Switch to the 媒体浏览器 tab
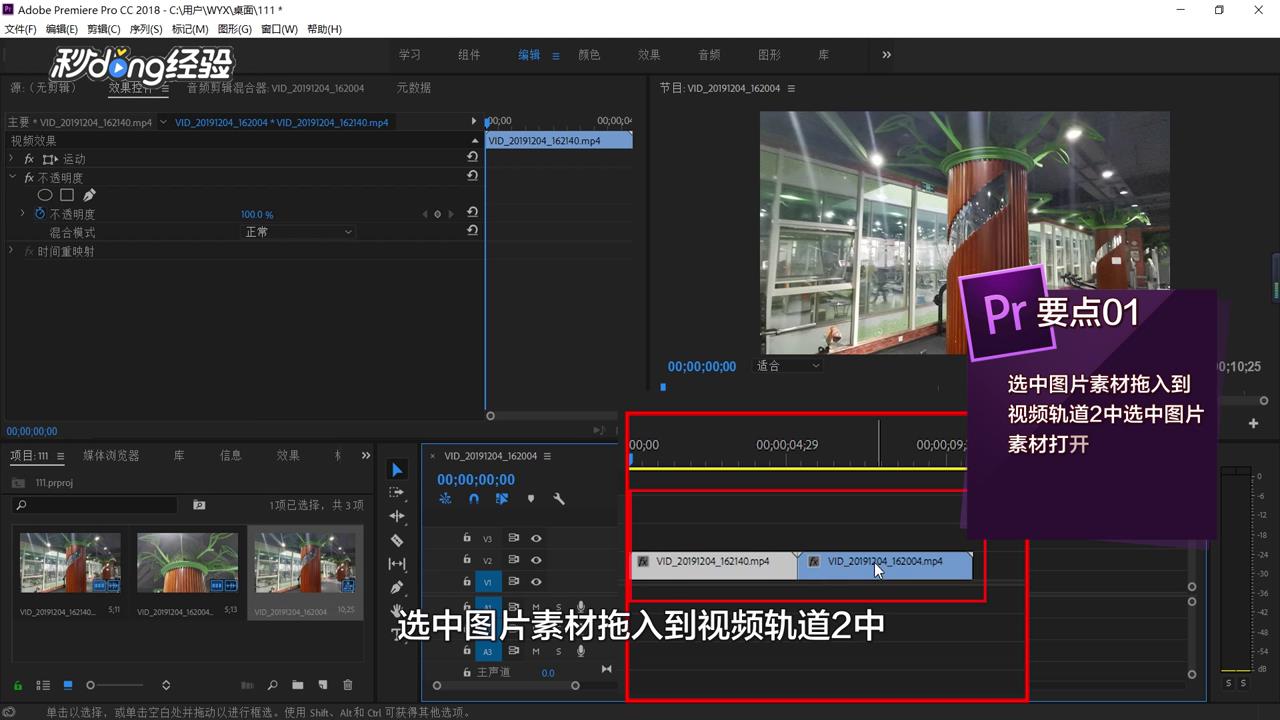This screenshot has width=1280, height=720. (x=111, y=455)
